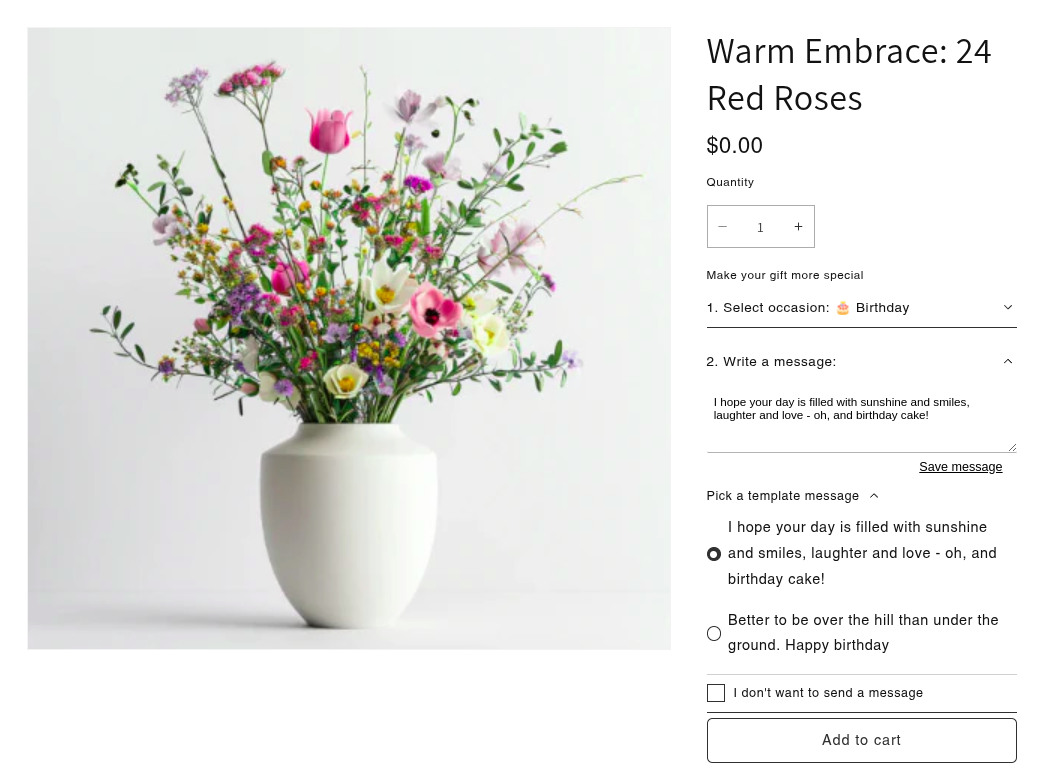Select the over the hill template radio
Screen dimensions: 1050x771
(x=714, y=633)
